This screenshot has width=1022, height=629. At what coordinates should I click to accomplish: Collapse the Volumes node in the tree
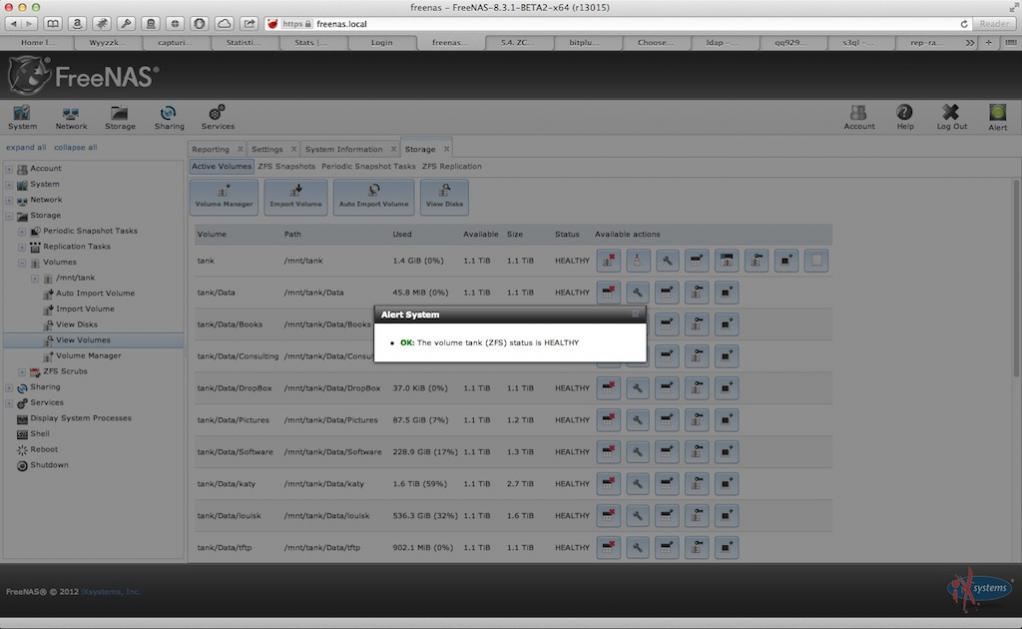pos(22,263)
